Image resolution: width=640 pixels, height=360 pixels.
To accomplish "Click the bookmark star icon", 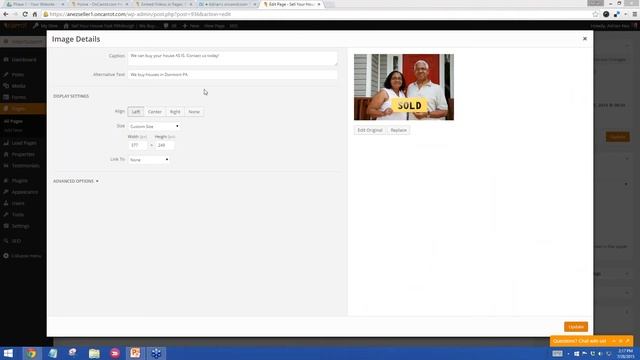I will [595, 14].
